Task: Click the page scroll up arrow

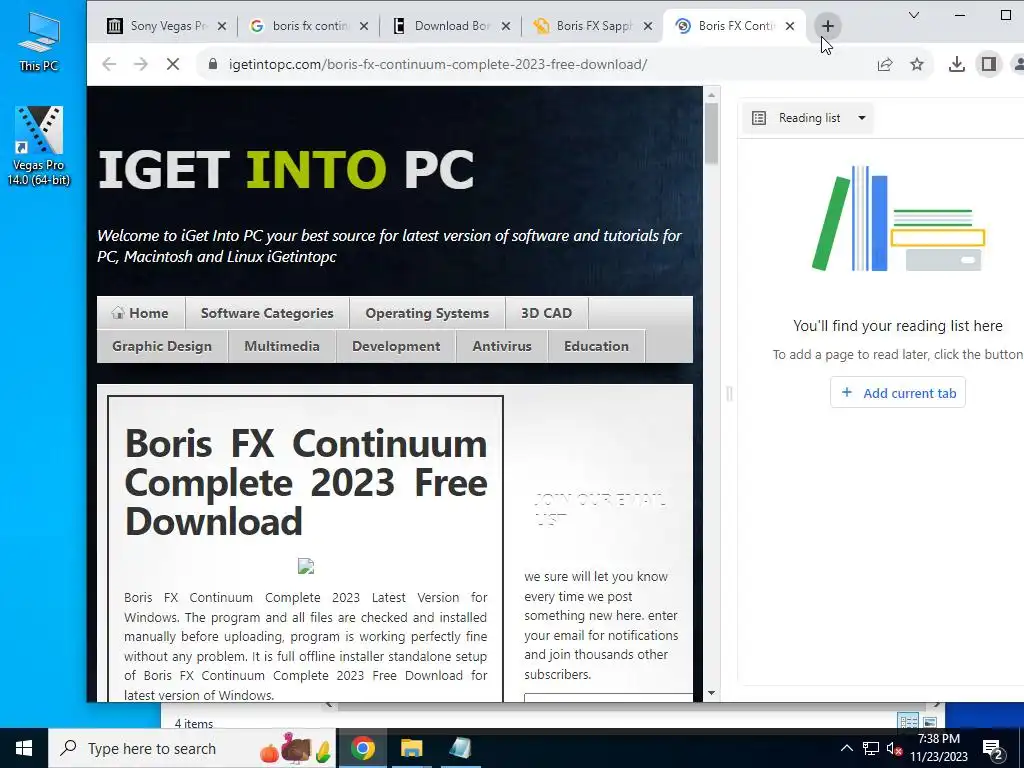Action: [x=711, y=95]
